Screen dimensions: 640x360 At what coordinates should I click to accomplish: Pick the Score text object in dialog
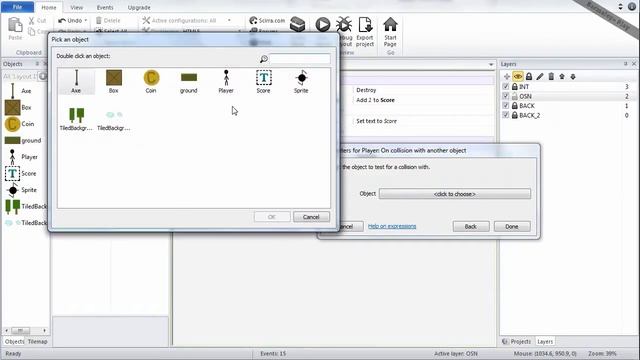(264, 81)
